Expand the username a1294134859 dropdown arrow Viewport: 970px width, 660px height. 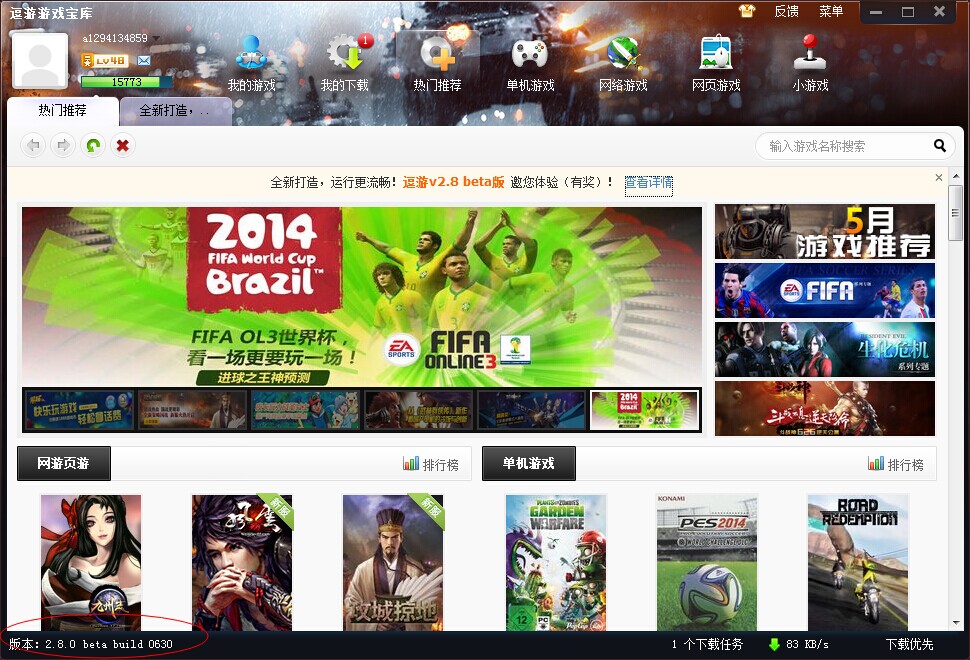155,38
